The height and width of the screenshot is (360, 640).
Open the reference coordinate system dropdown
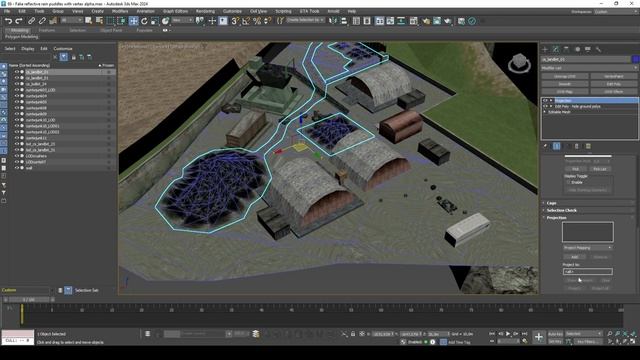[x=182, y=20]
